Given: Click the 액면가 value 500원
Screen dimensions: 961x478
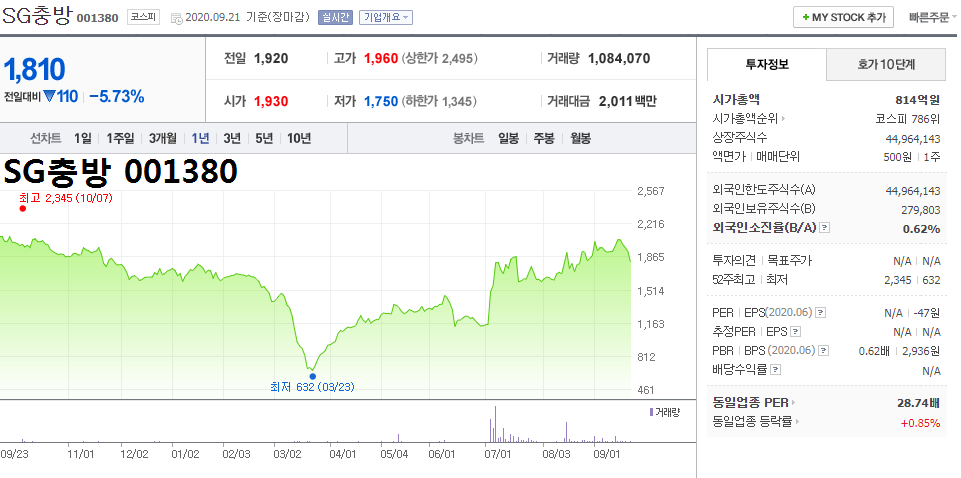Looking at the screenshot, I should (x=897, y=157).
